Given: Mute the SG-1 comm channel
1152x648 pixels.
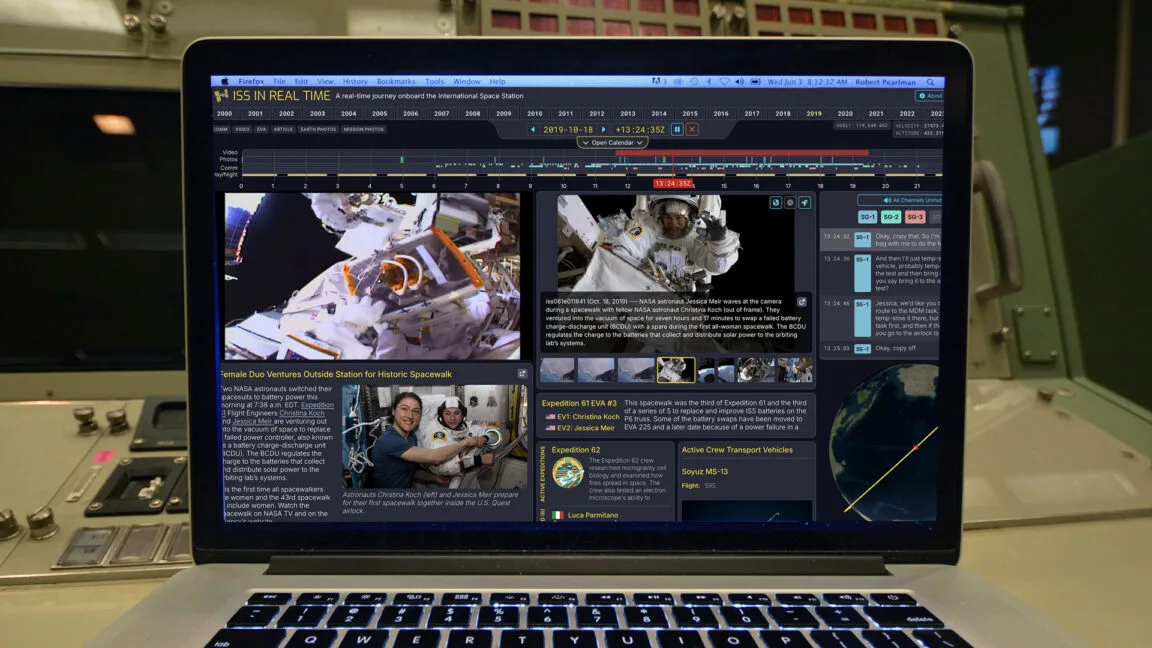Looking at the screenshot, I should pos(866,216).
